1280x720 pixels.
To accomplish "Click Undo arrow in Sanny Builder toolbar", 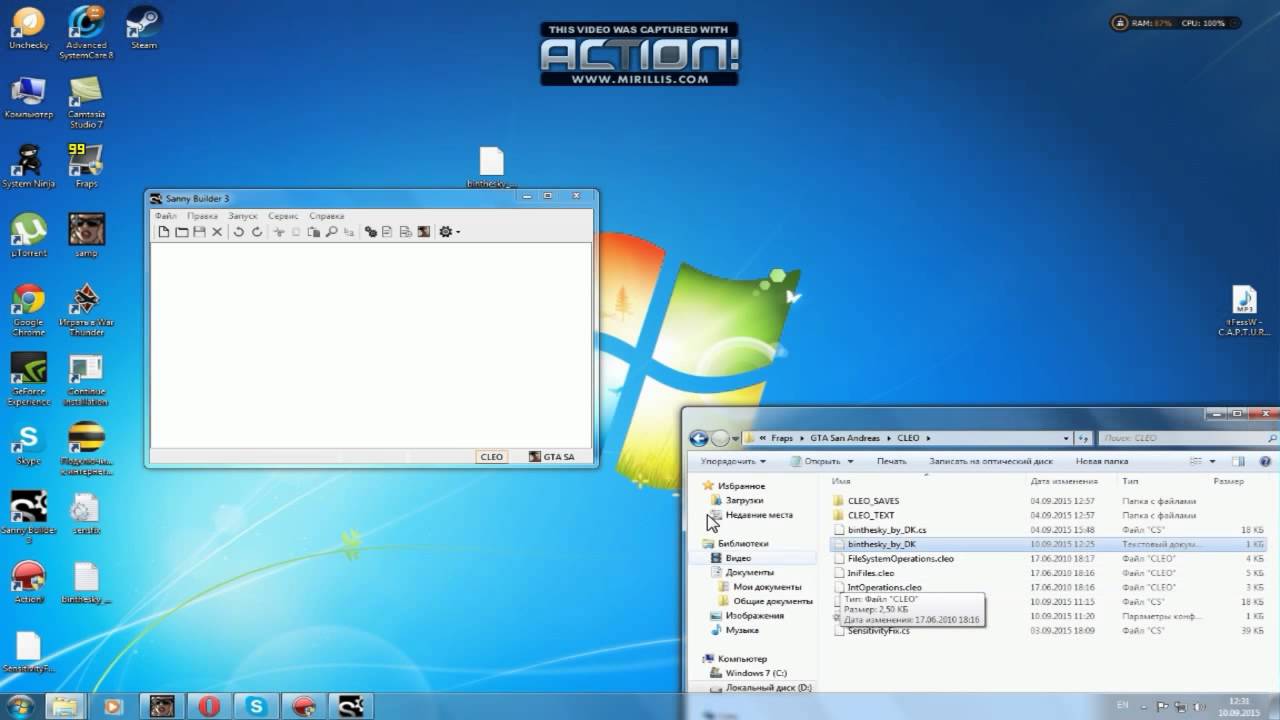I will tap(239, 232).
